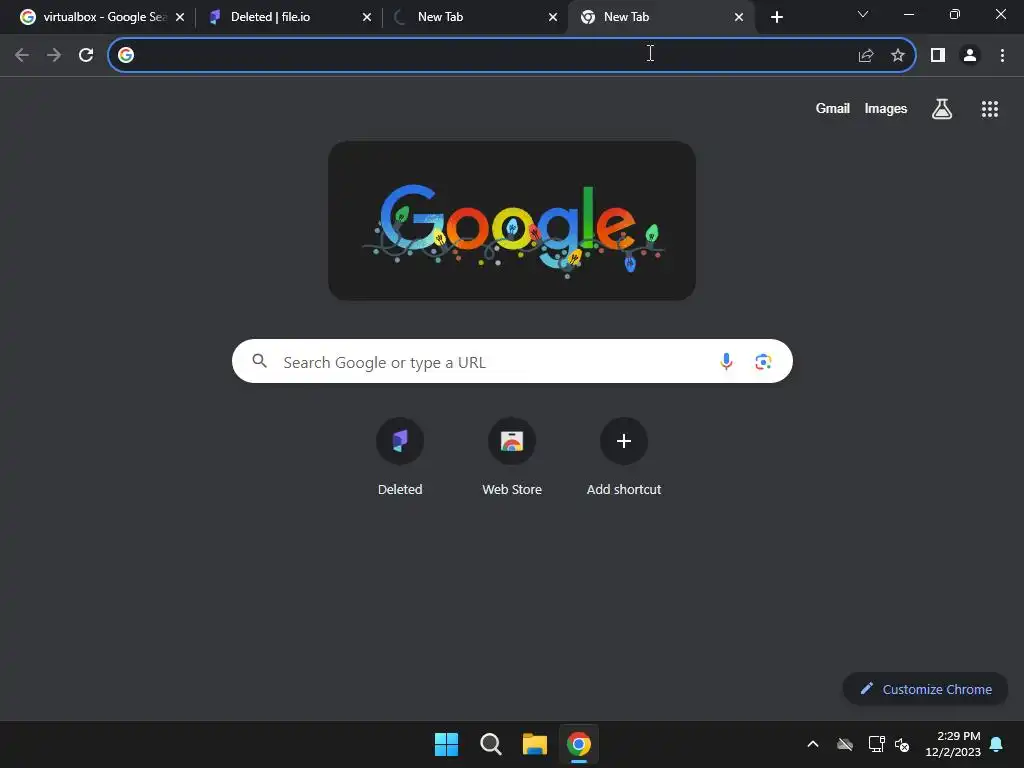Open the Images link
The height and width of the screenshot is (768, 1024).
coord(886,108)
